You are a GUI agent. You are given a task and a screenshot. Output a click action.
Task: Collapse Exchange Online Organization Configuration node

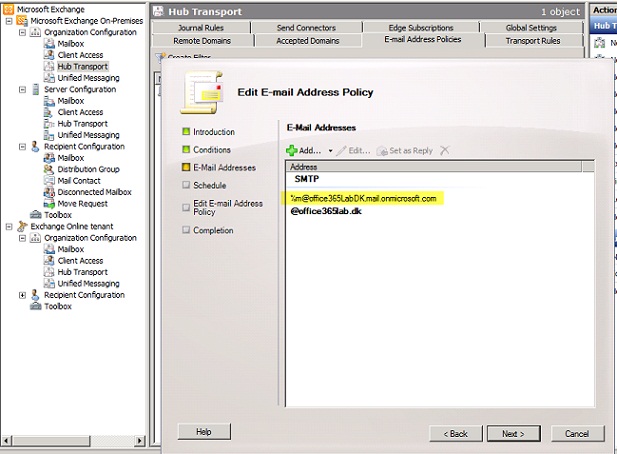22,238
